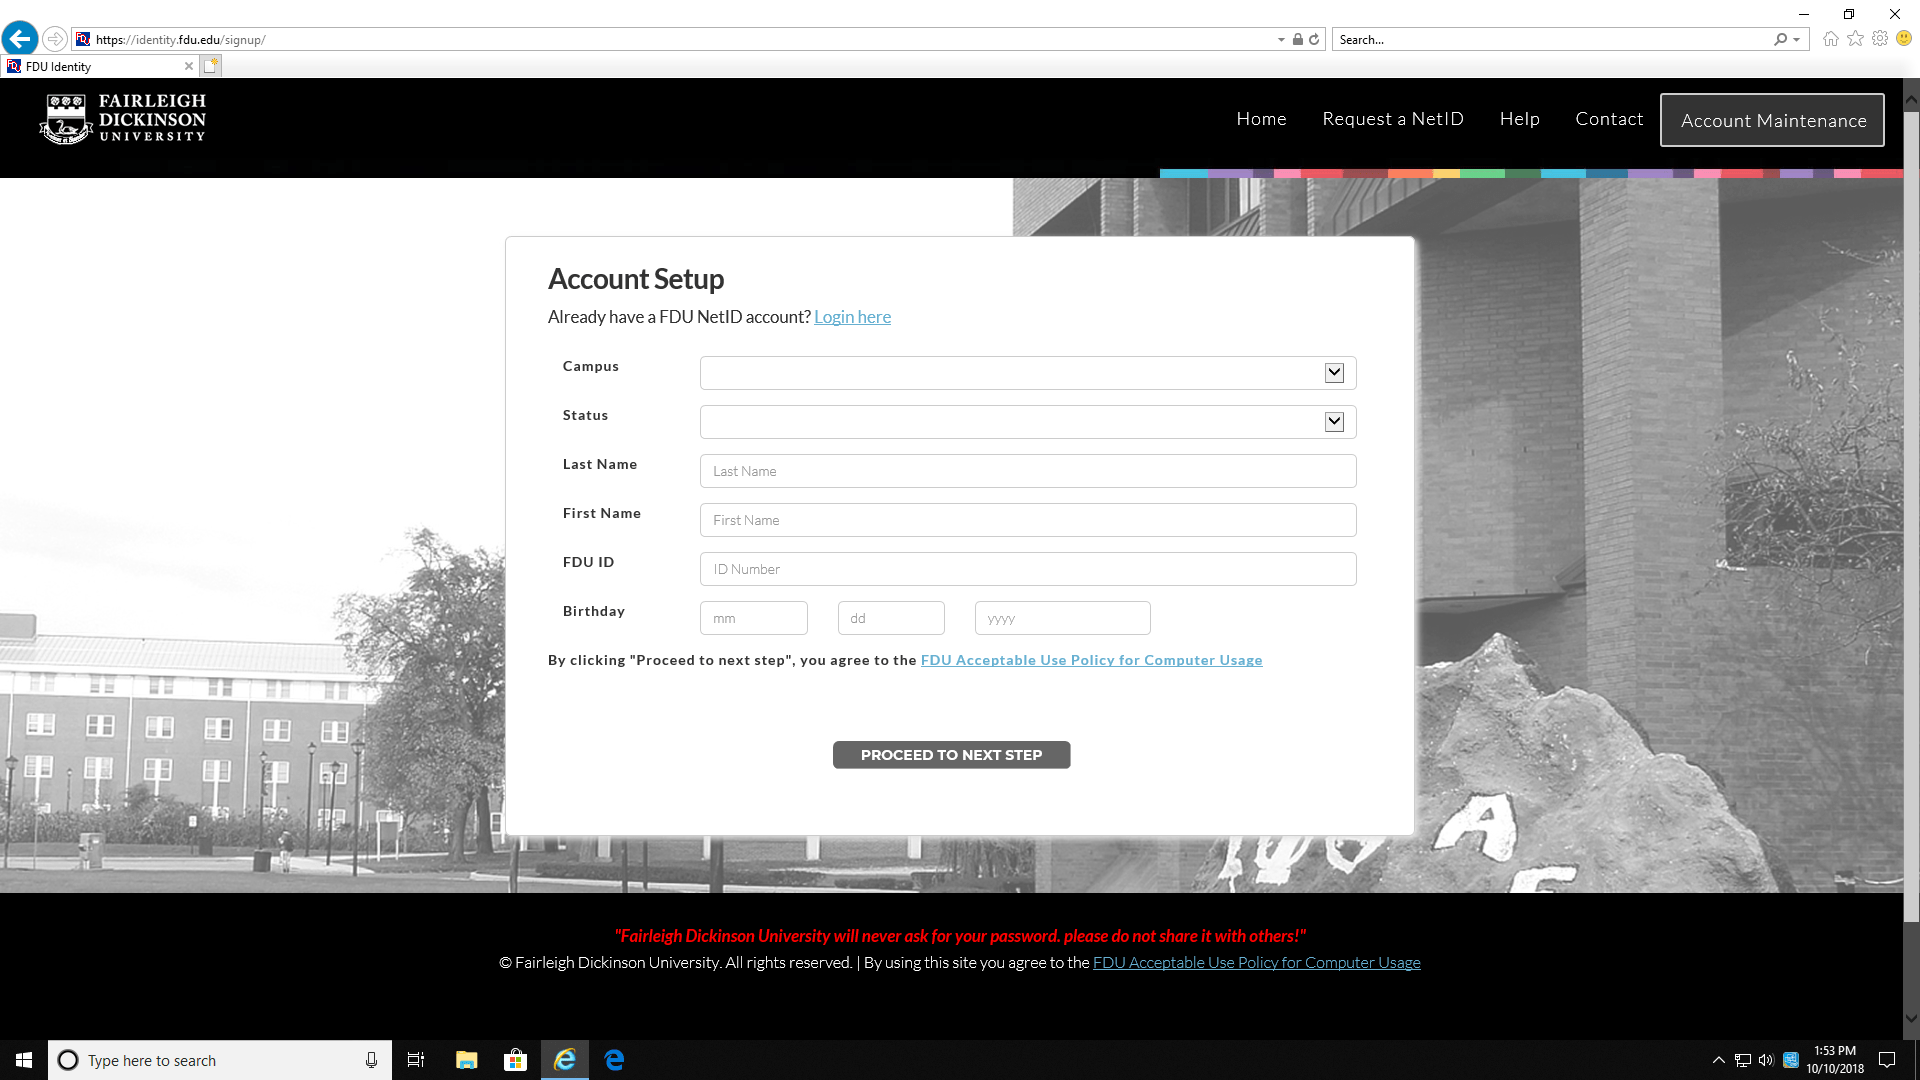Close the FDU Identity tab
Image resolution: width=1920 pixels, height=1080 pixels.
tap(188, 66)
